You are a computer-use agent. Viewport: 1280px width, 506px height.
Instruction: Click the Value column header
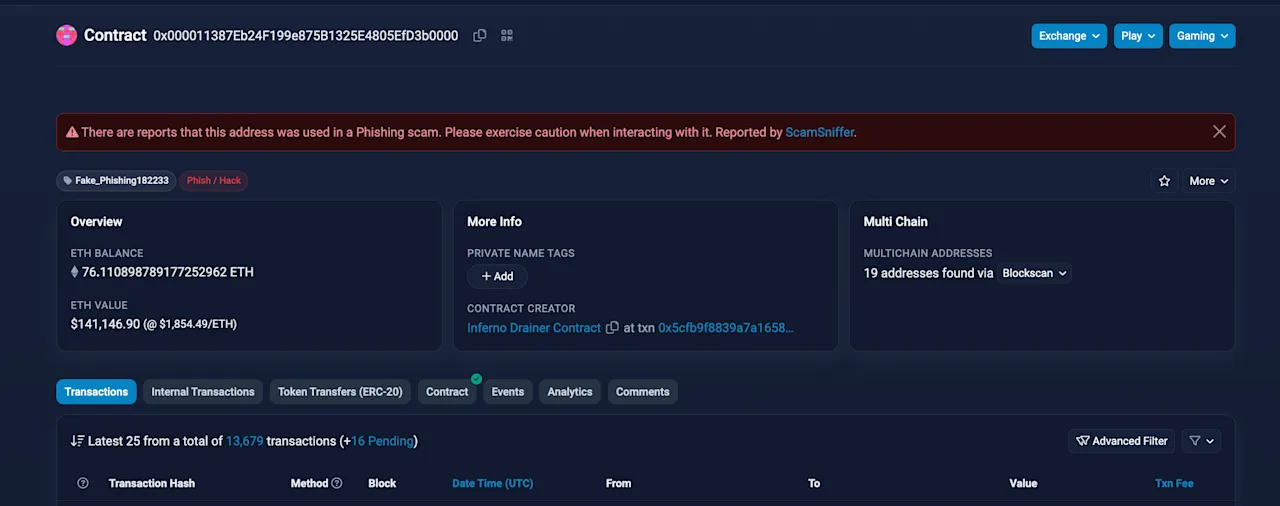coord(1023,483)
